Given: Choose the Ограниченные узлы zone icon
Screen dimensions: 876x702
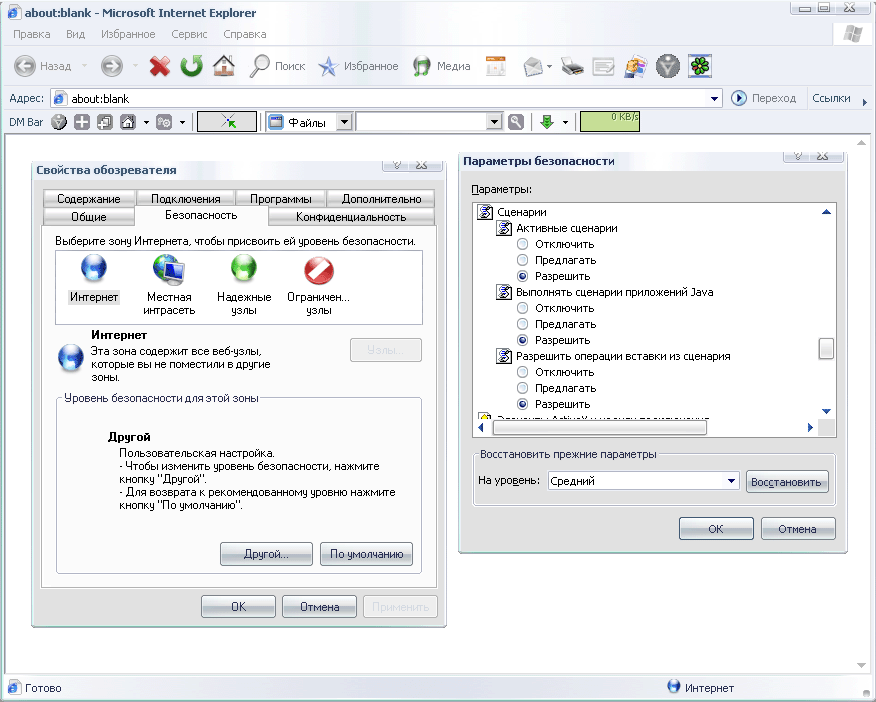Looking at the screenshot, I should click(x=318, y=270).
